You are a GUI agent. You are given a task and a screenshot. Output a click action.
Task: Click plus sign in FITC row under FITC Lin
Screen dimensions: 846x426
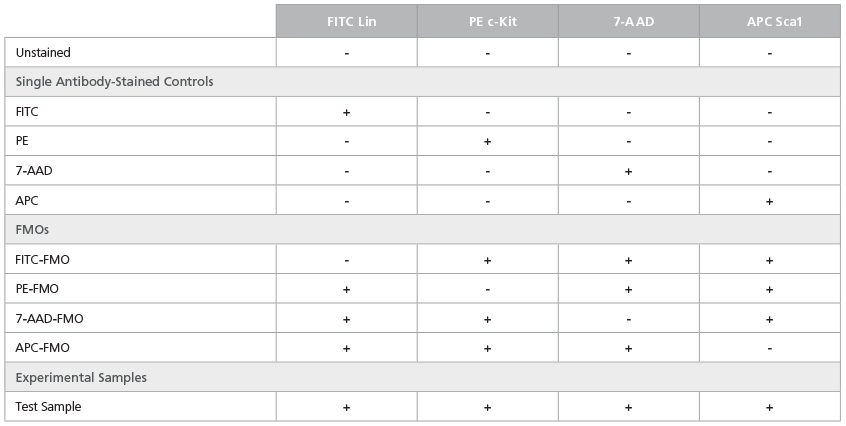click(346, 112)
